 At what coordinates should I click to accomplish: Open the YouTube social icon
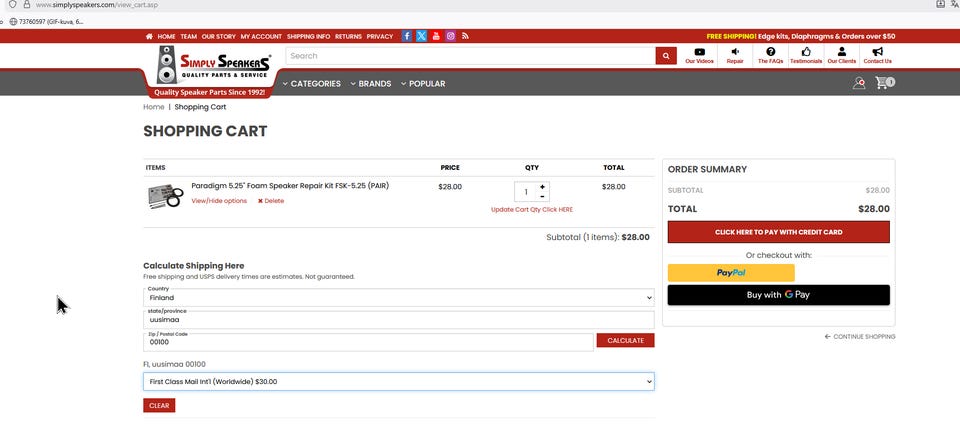(x=436, y=36)
